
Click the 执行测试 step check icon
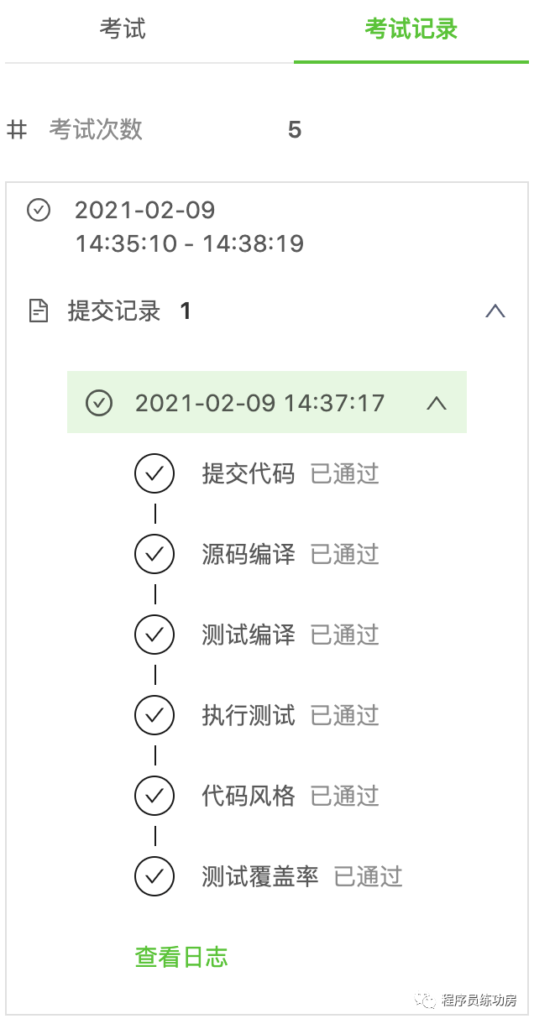pyautogui.click(x=155, y=715)
